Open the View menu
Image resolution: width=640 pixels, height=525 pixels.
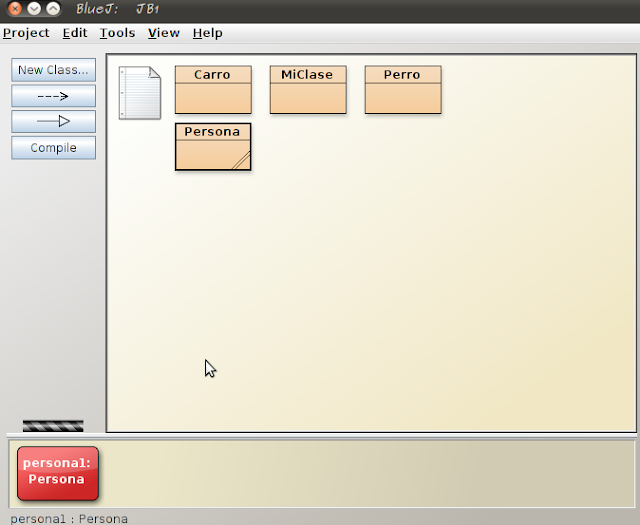164,33
